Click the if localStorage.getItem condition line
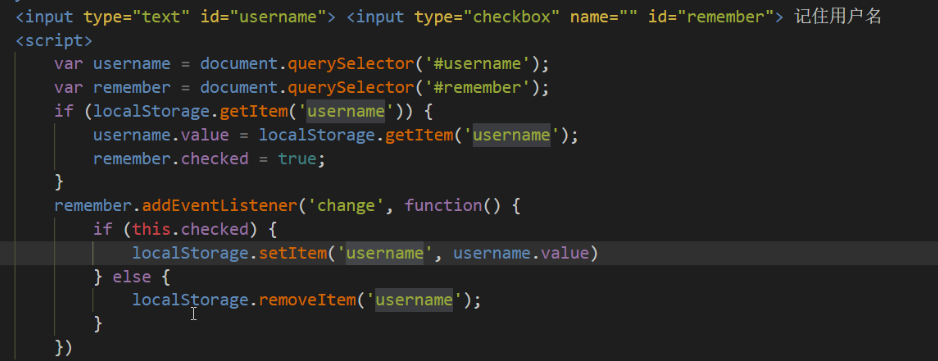The height and width of the screenshot is (361, 938). [243, 111]
